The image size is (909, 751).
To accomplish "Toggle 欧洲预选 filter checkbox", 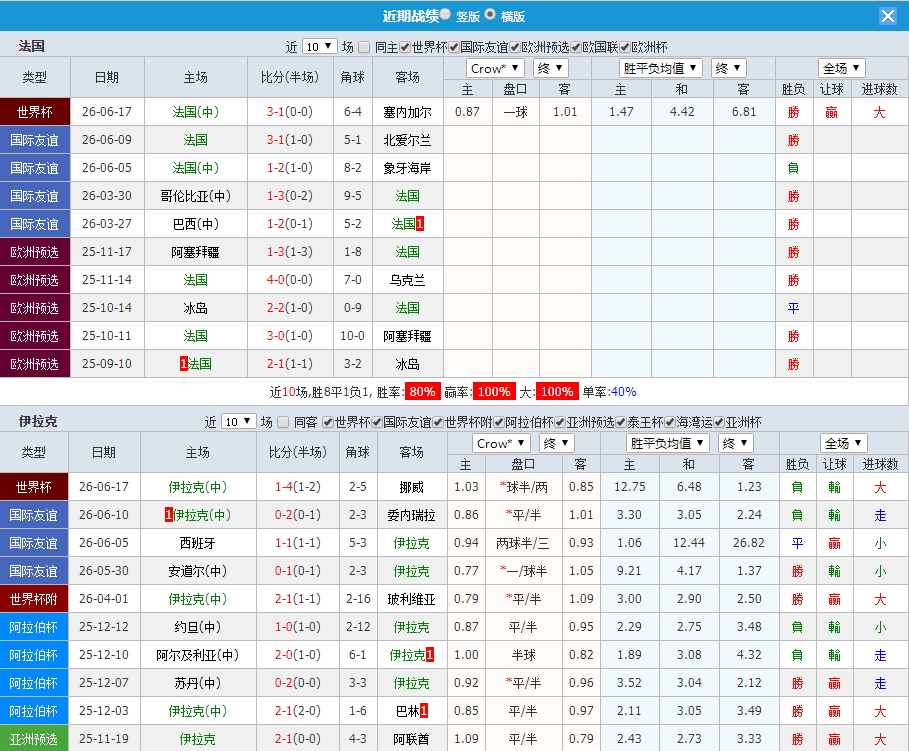I will [515, 47].
